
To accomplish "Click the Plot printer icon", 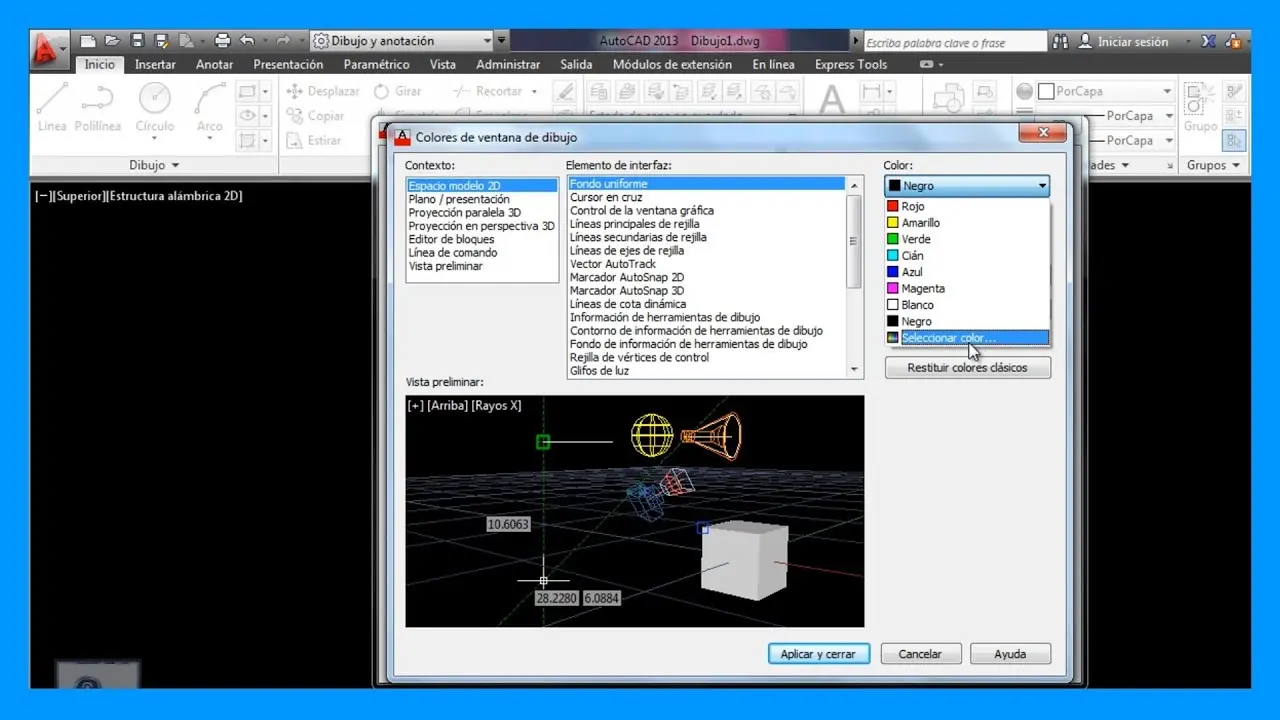I will coord(222,41).
